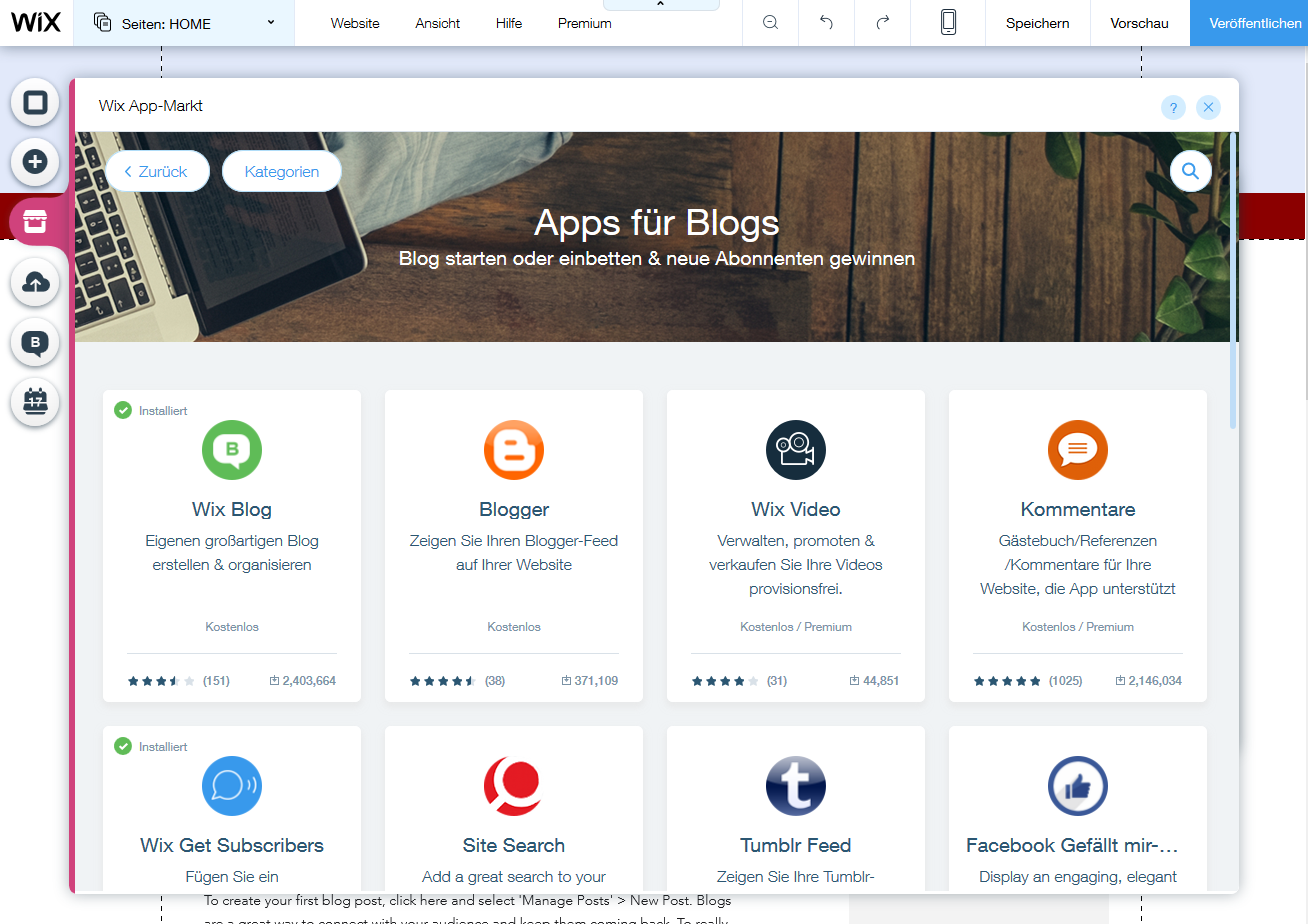Open the Wix Video app title

pyautogui.click(x=796, y=509)
